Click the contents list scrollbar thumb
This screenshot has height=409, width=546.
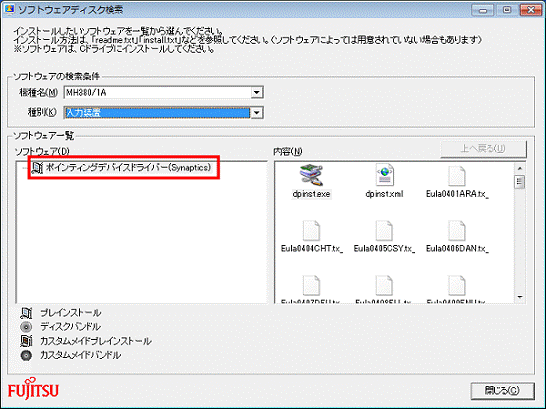click(x=520, y=182)
